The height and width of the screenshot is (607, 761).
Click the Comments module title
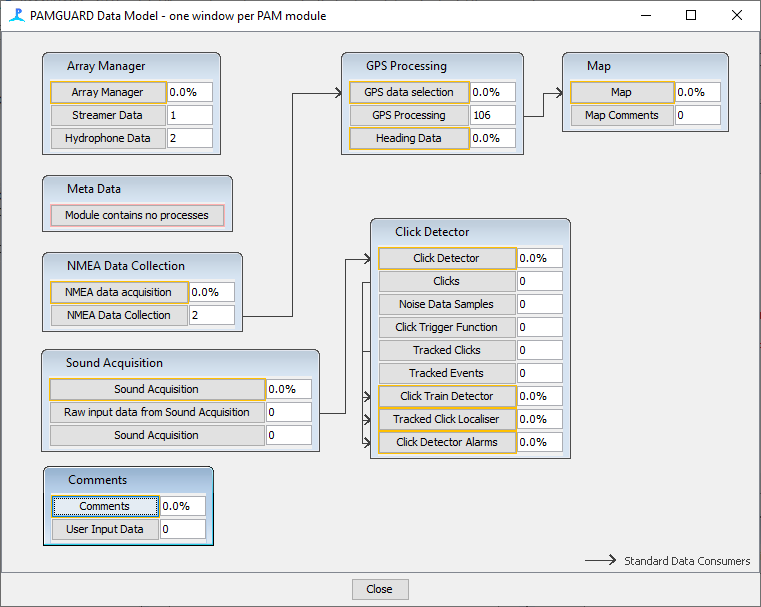click(x=97, y=480)
